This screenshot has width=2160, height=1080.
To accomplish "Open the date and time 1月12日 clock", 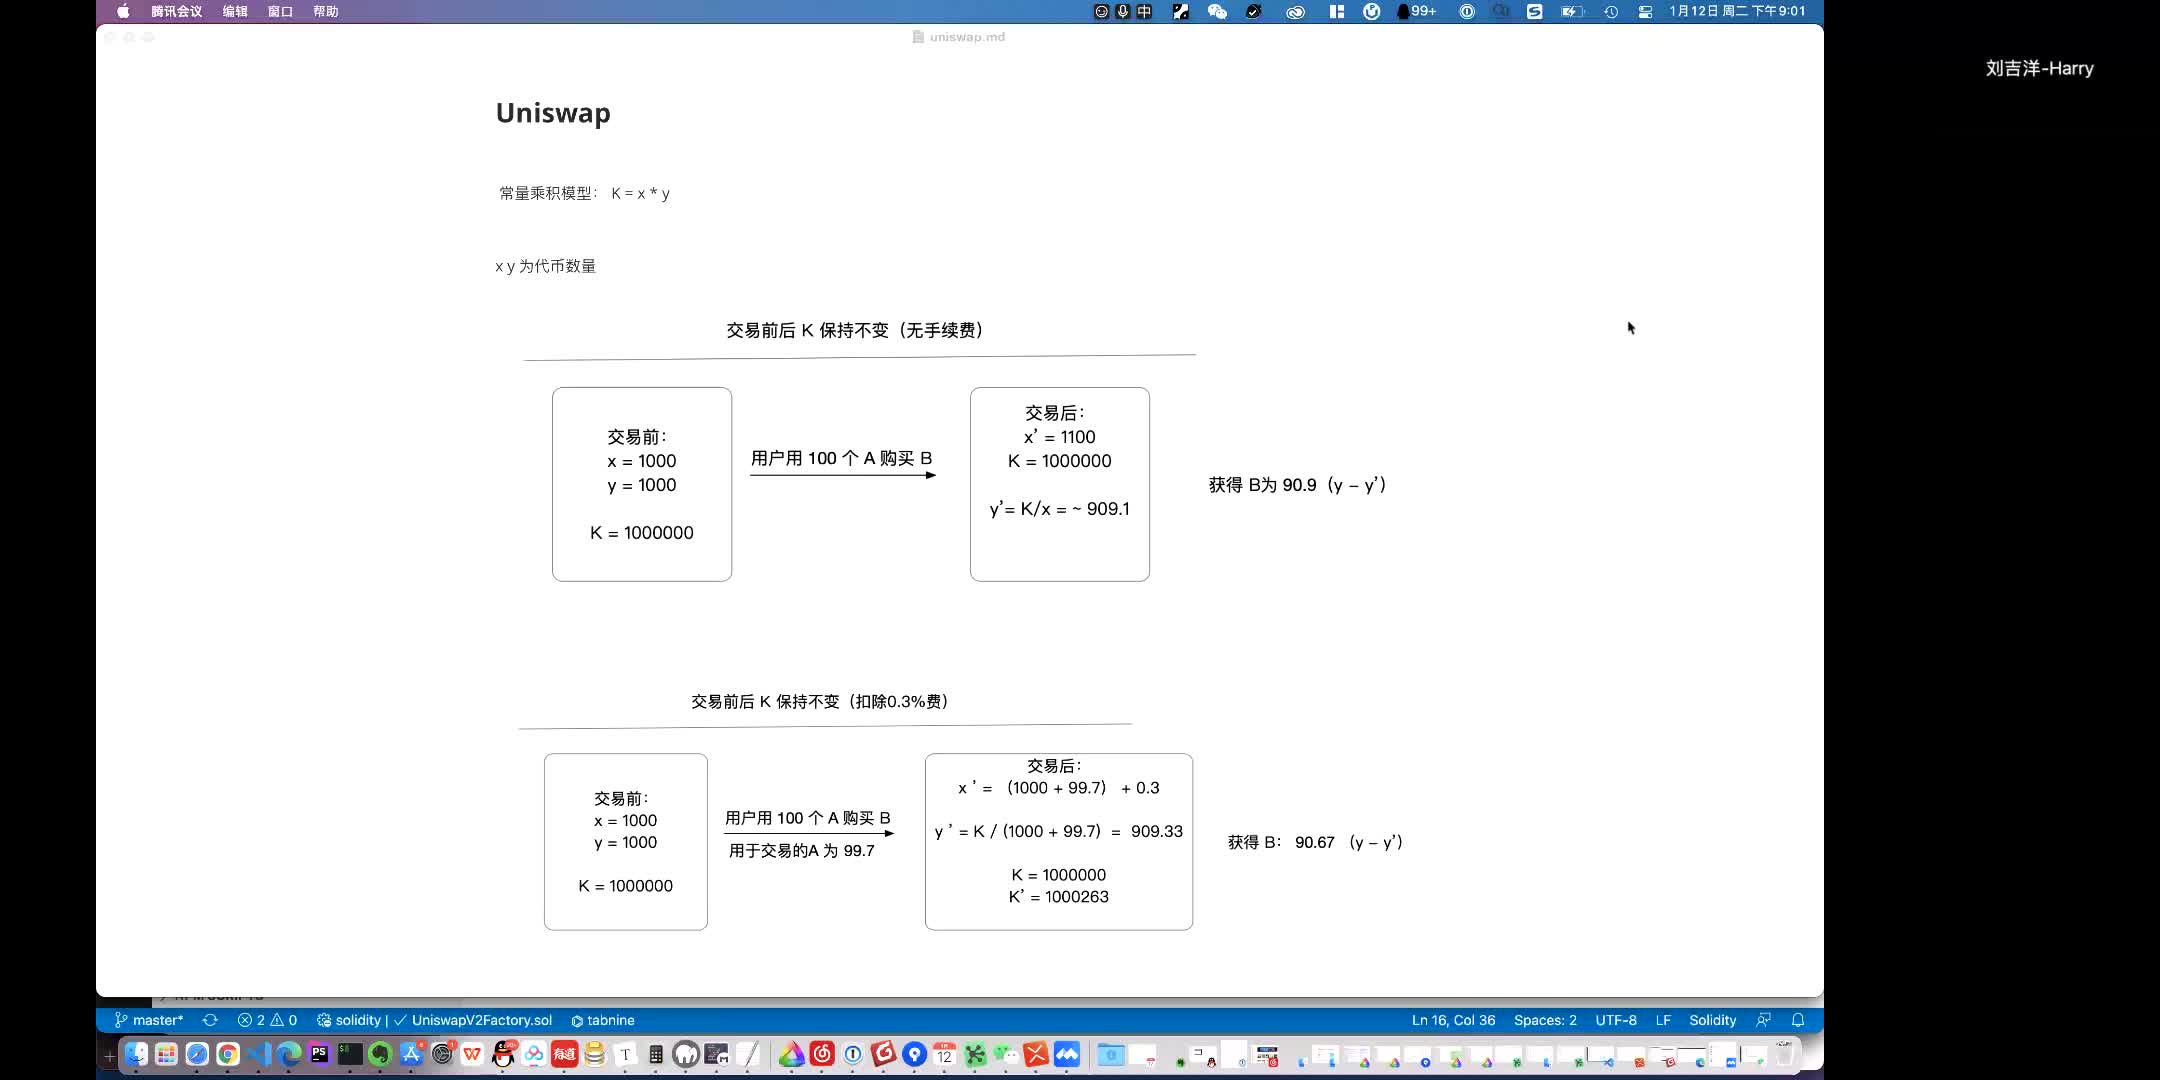I will [x=1737, y=12].
